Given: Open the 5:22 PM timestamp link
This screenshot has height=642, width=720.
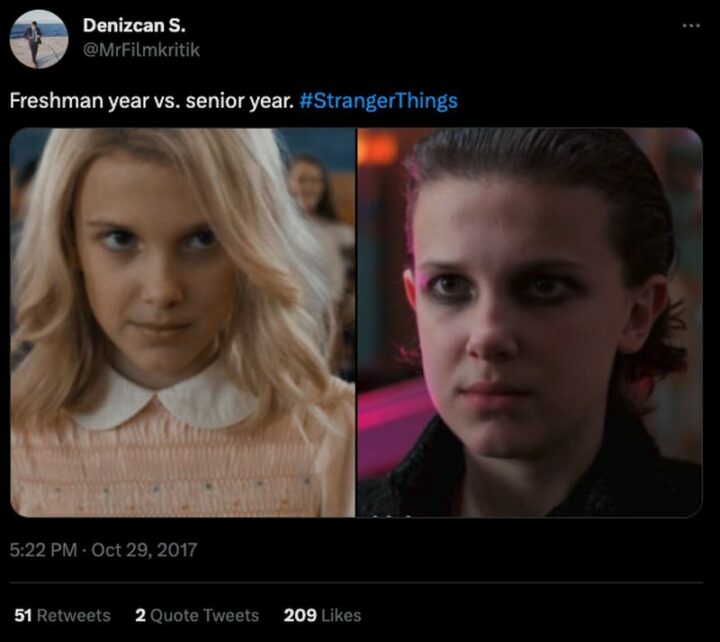Looking at the screenshot, I should tap(44, 550).
